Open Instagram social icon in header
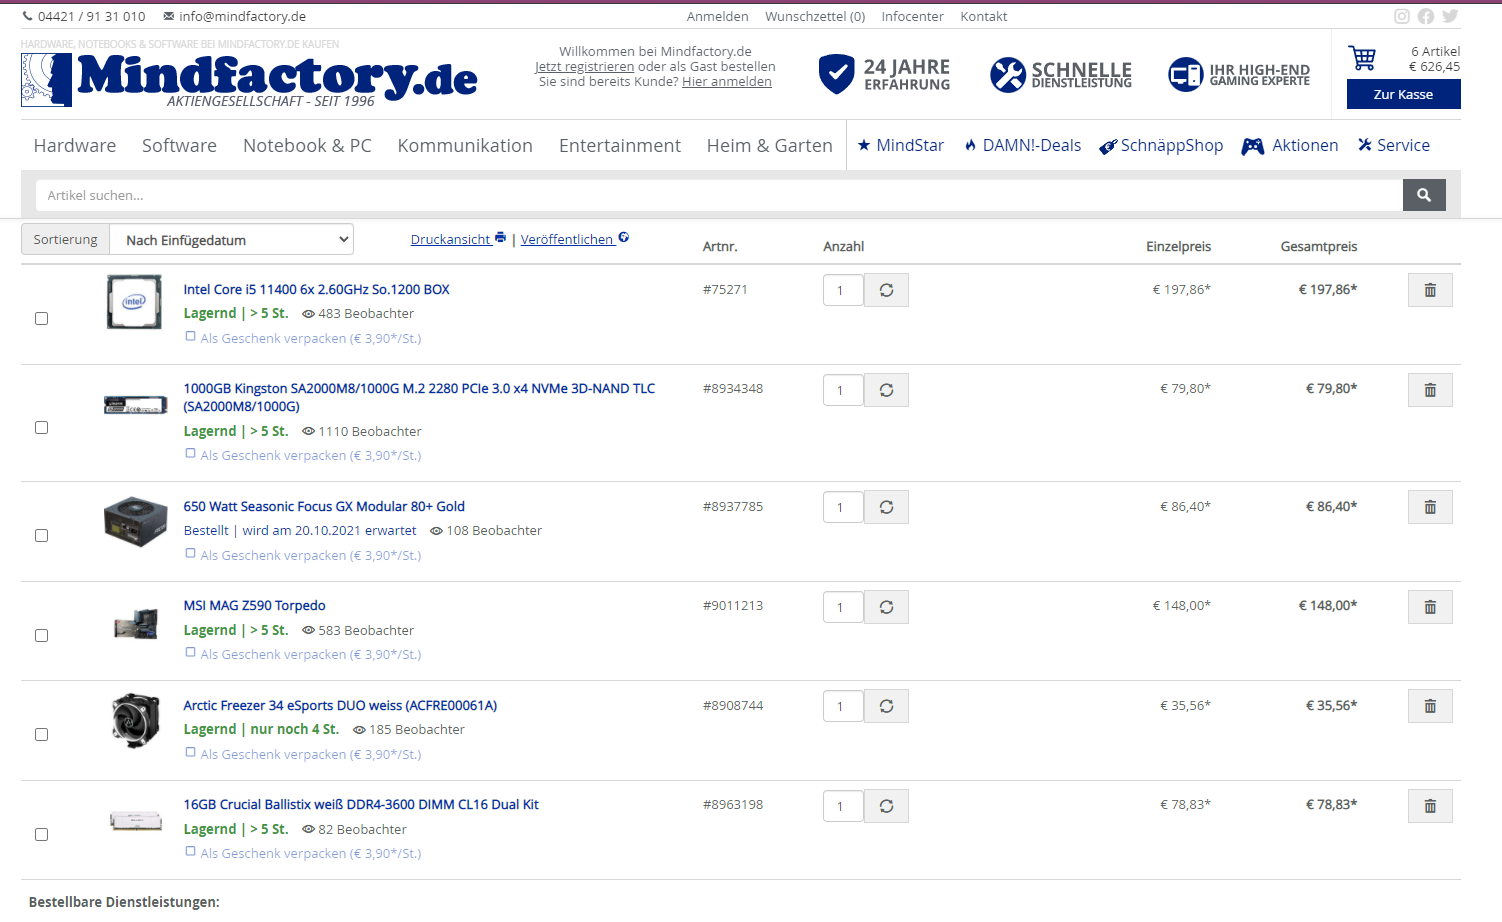This screenshot has width=1502, height=922. click(x=1402, y=16)
